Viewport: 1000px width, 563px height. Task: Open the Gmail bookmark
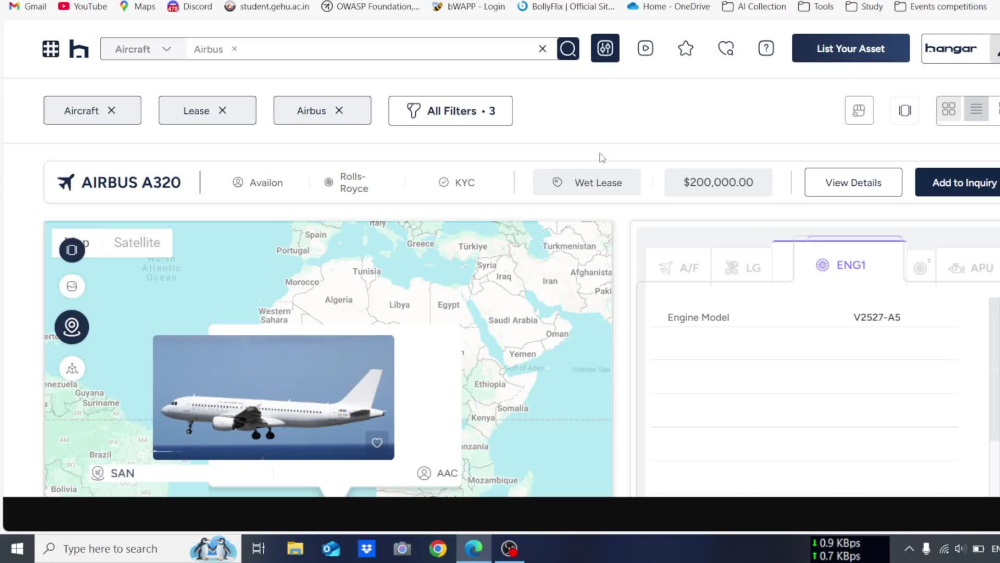pos(27,6)
